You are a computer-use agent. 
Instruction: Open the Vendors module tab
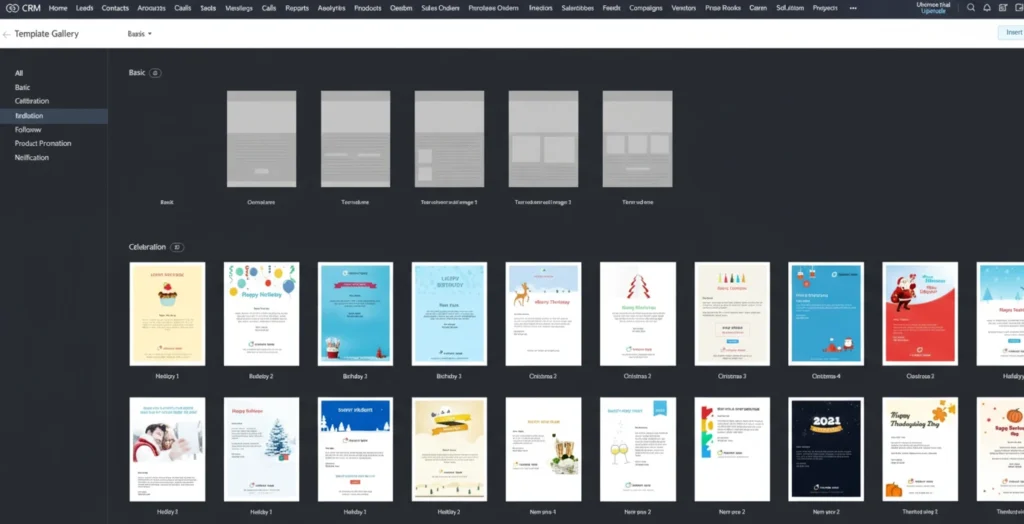684,8
